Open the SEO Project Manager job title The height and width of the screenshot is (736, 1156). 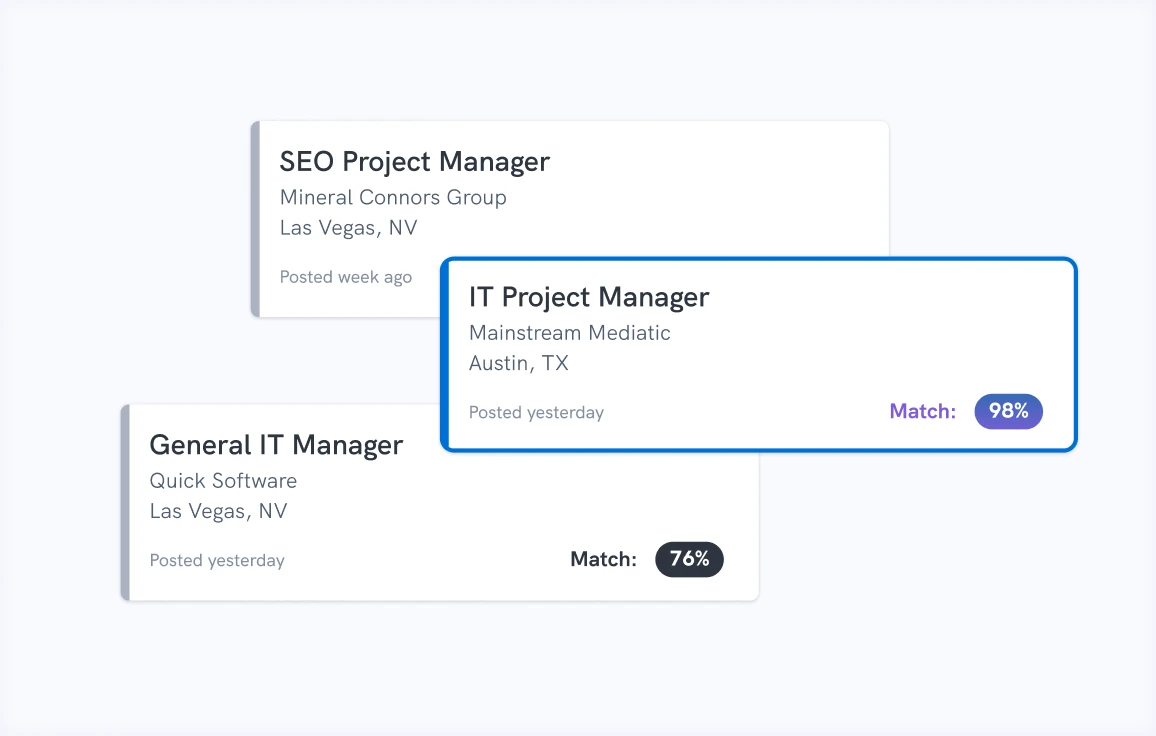(414, 162)
